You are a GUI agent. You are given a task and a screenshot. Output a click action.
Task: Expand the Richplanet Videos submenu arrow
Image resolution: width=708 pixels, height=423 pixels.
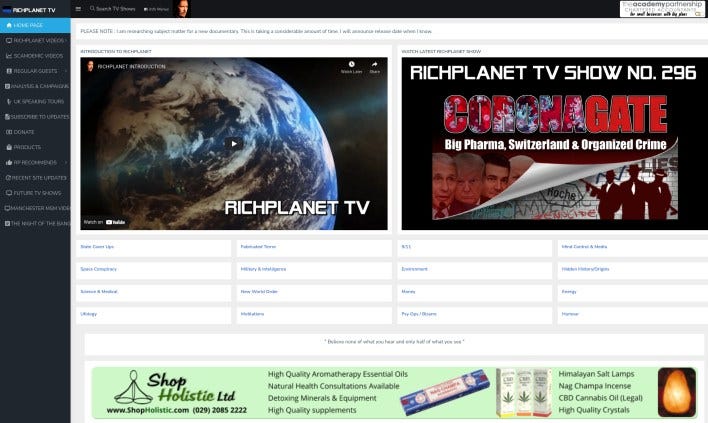(66, 41)
